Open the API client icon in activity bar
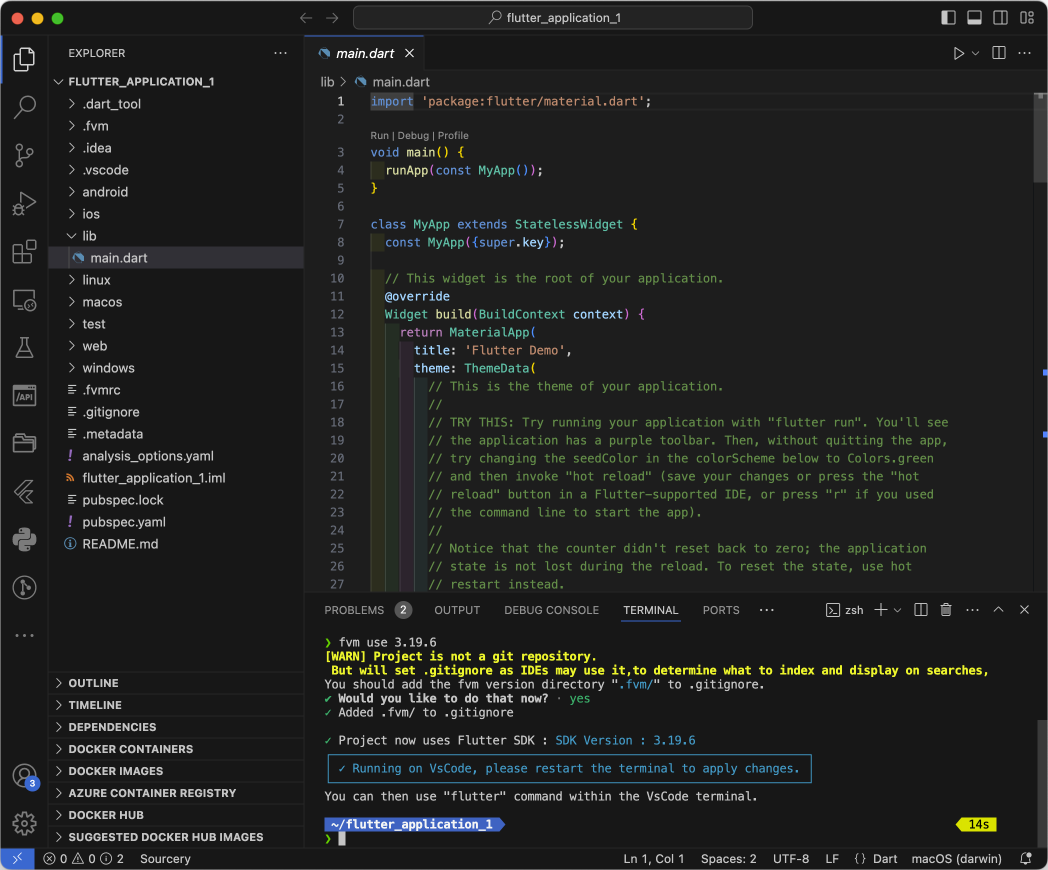The height and width of the screenshot is (870, 1048). 24,396
